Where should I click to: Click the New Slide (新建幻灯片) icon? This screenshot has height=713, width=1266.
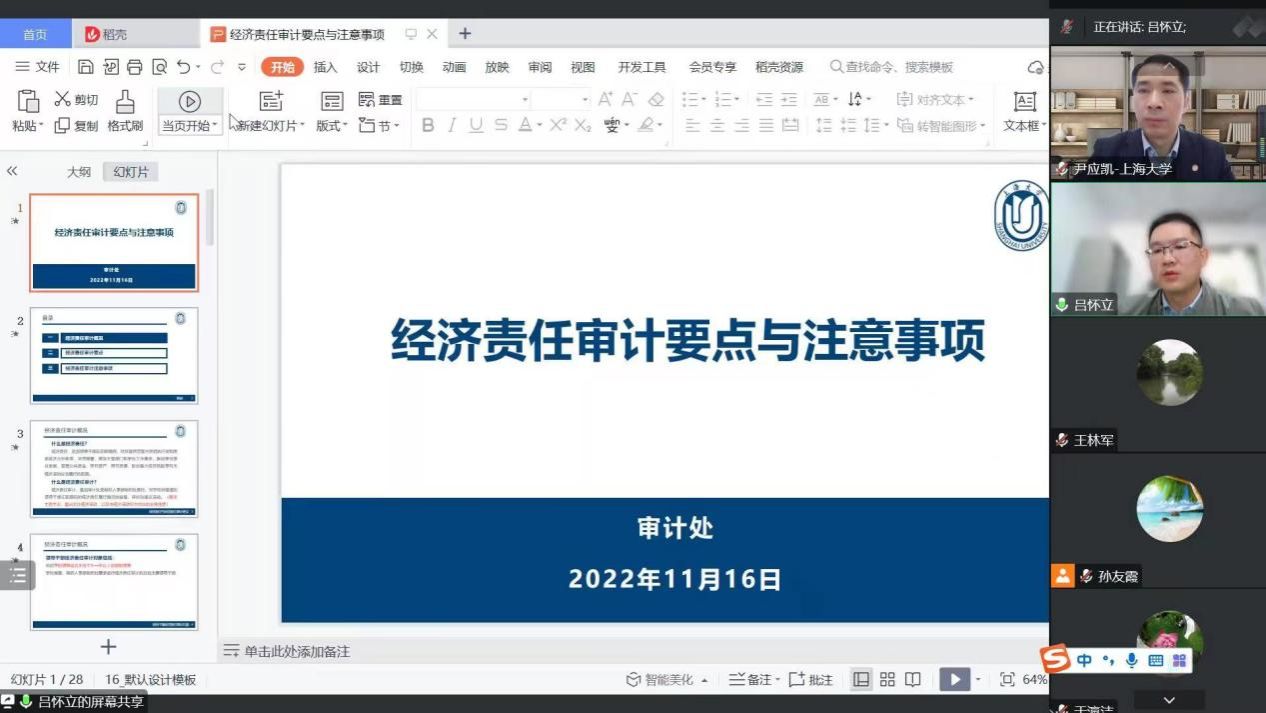tap(271, 101)
